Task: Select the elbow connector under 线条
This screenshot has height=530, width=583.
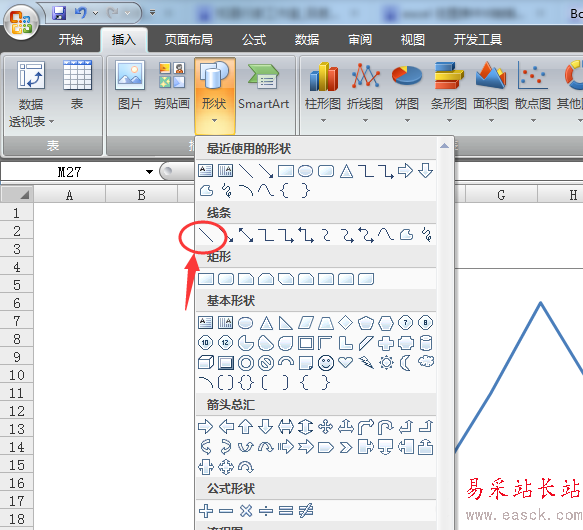Action: point(266,235)
